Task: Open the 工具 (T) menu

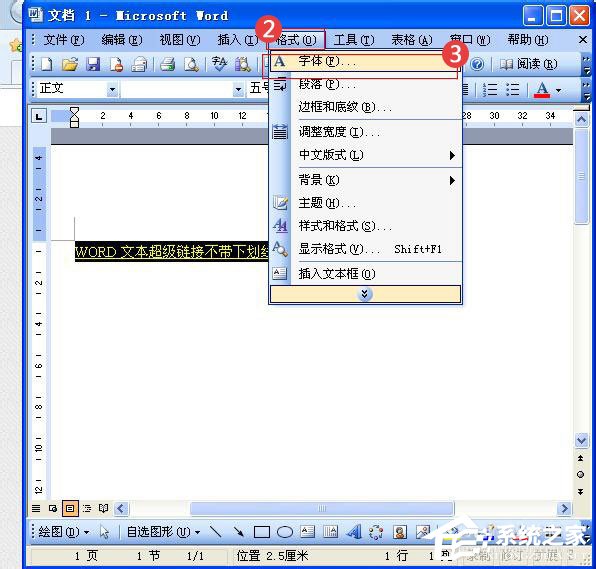Action: click(x=354, y=40)
